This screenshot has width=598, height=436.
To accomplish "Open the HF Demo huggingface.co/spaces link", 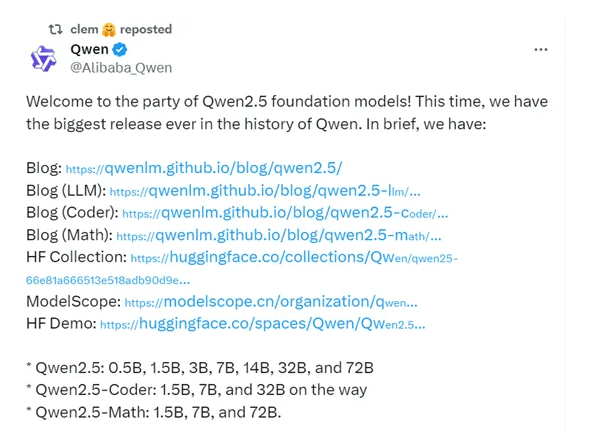I will [x=262, y=324].
